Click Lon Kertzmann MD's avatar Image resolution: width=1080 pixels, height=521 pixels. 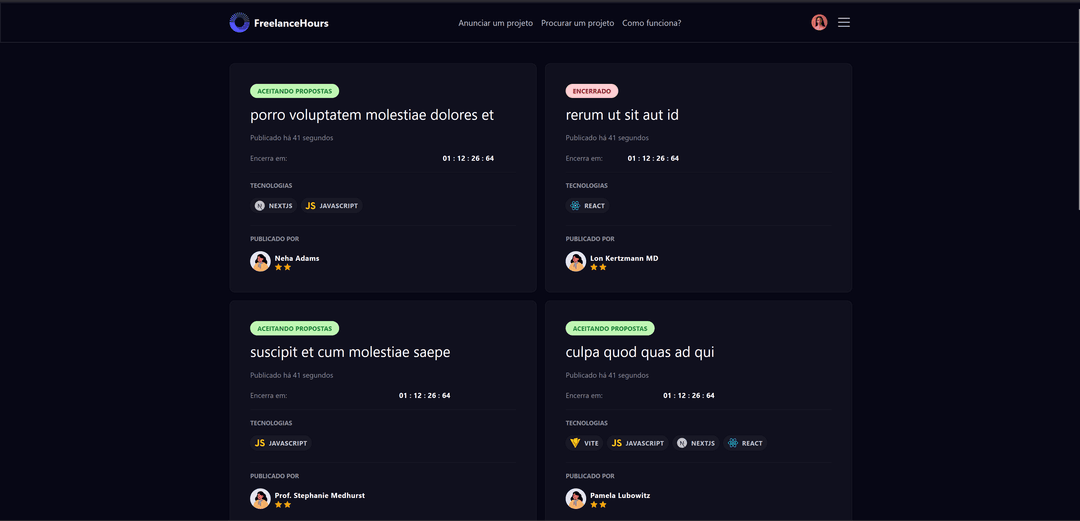tap(575, 261)
